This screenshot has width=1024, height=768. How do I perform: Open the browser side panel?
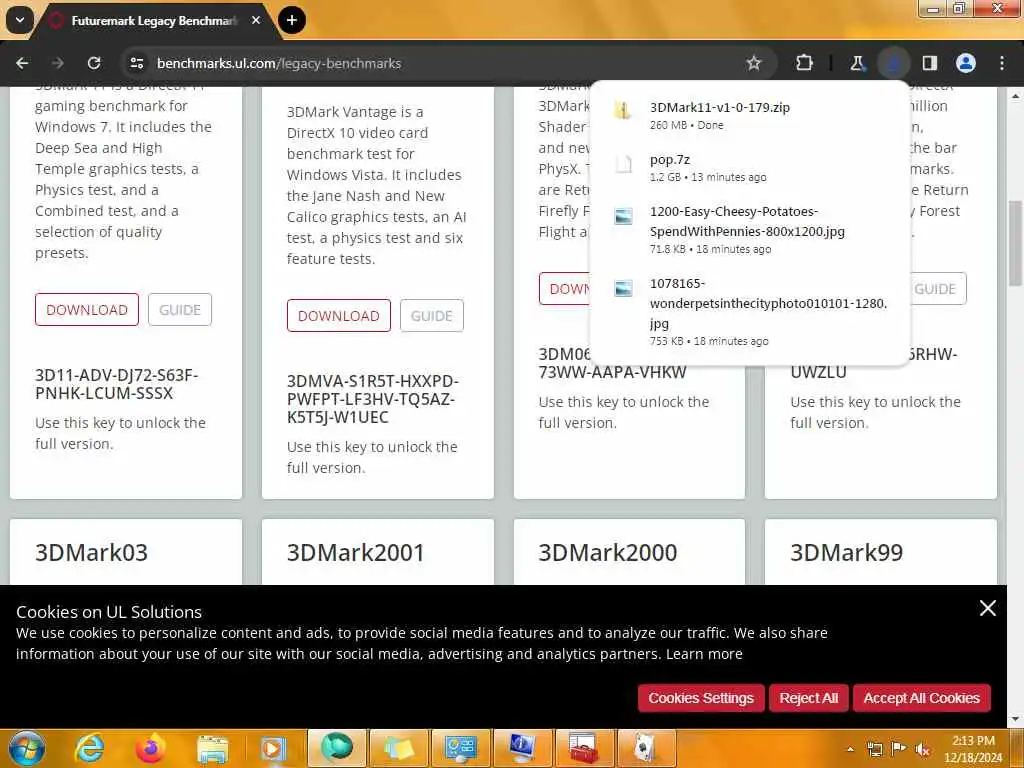(x=930, y=63)
